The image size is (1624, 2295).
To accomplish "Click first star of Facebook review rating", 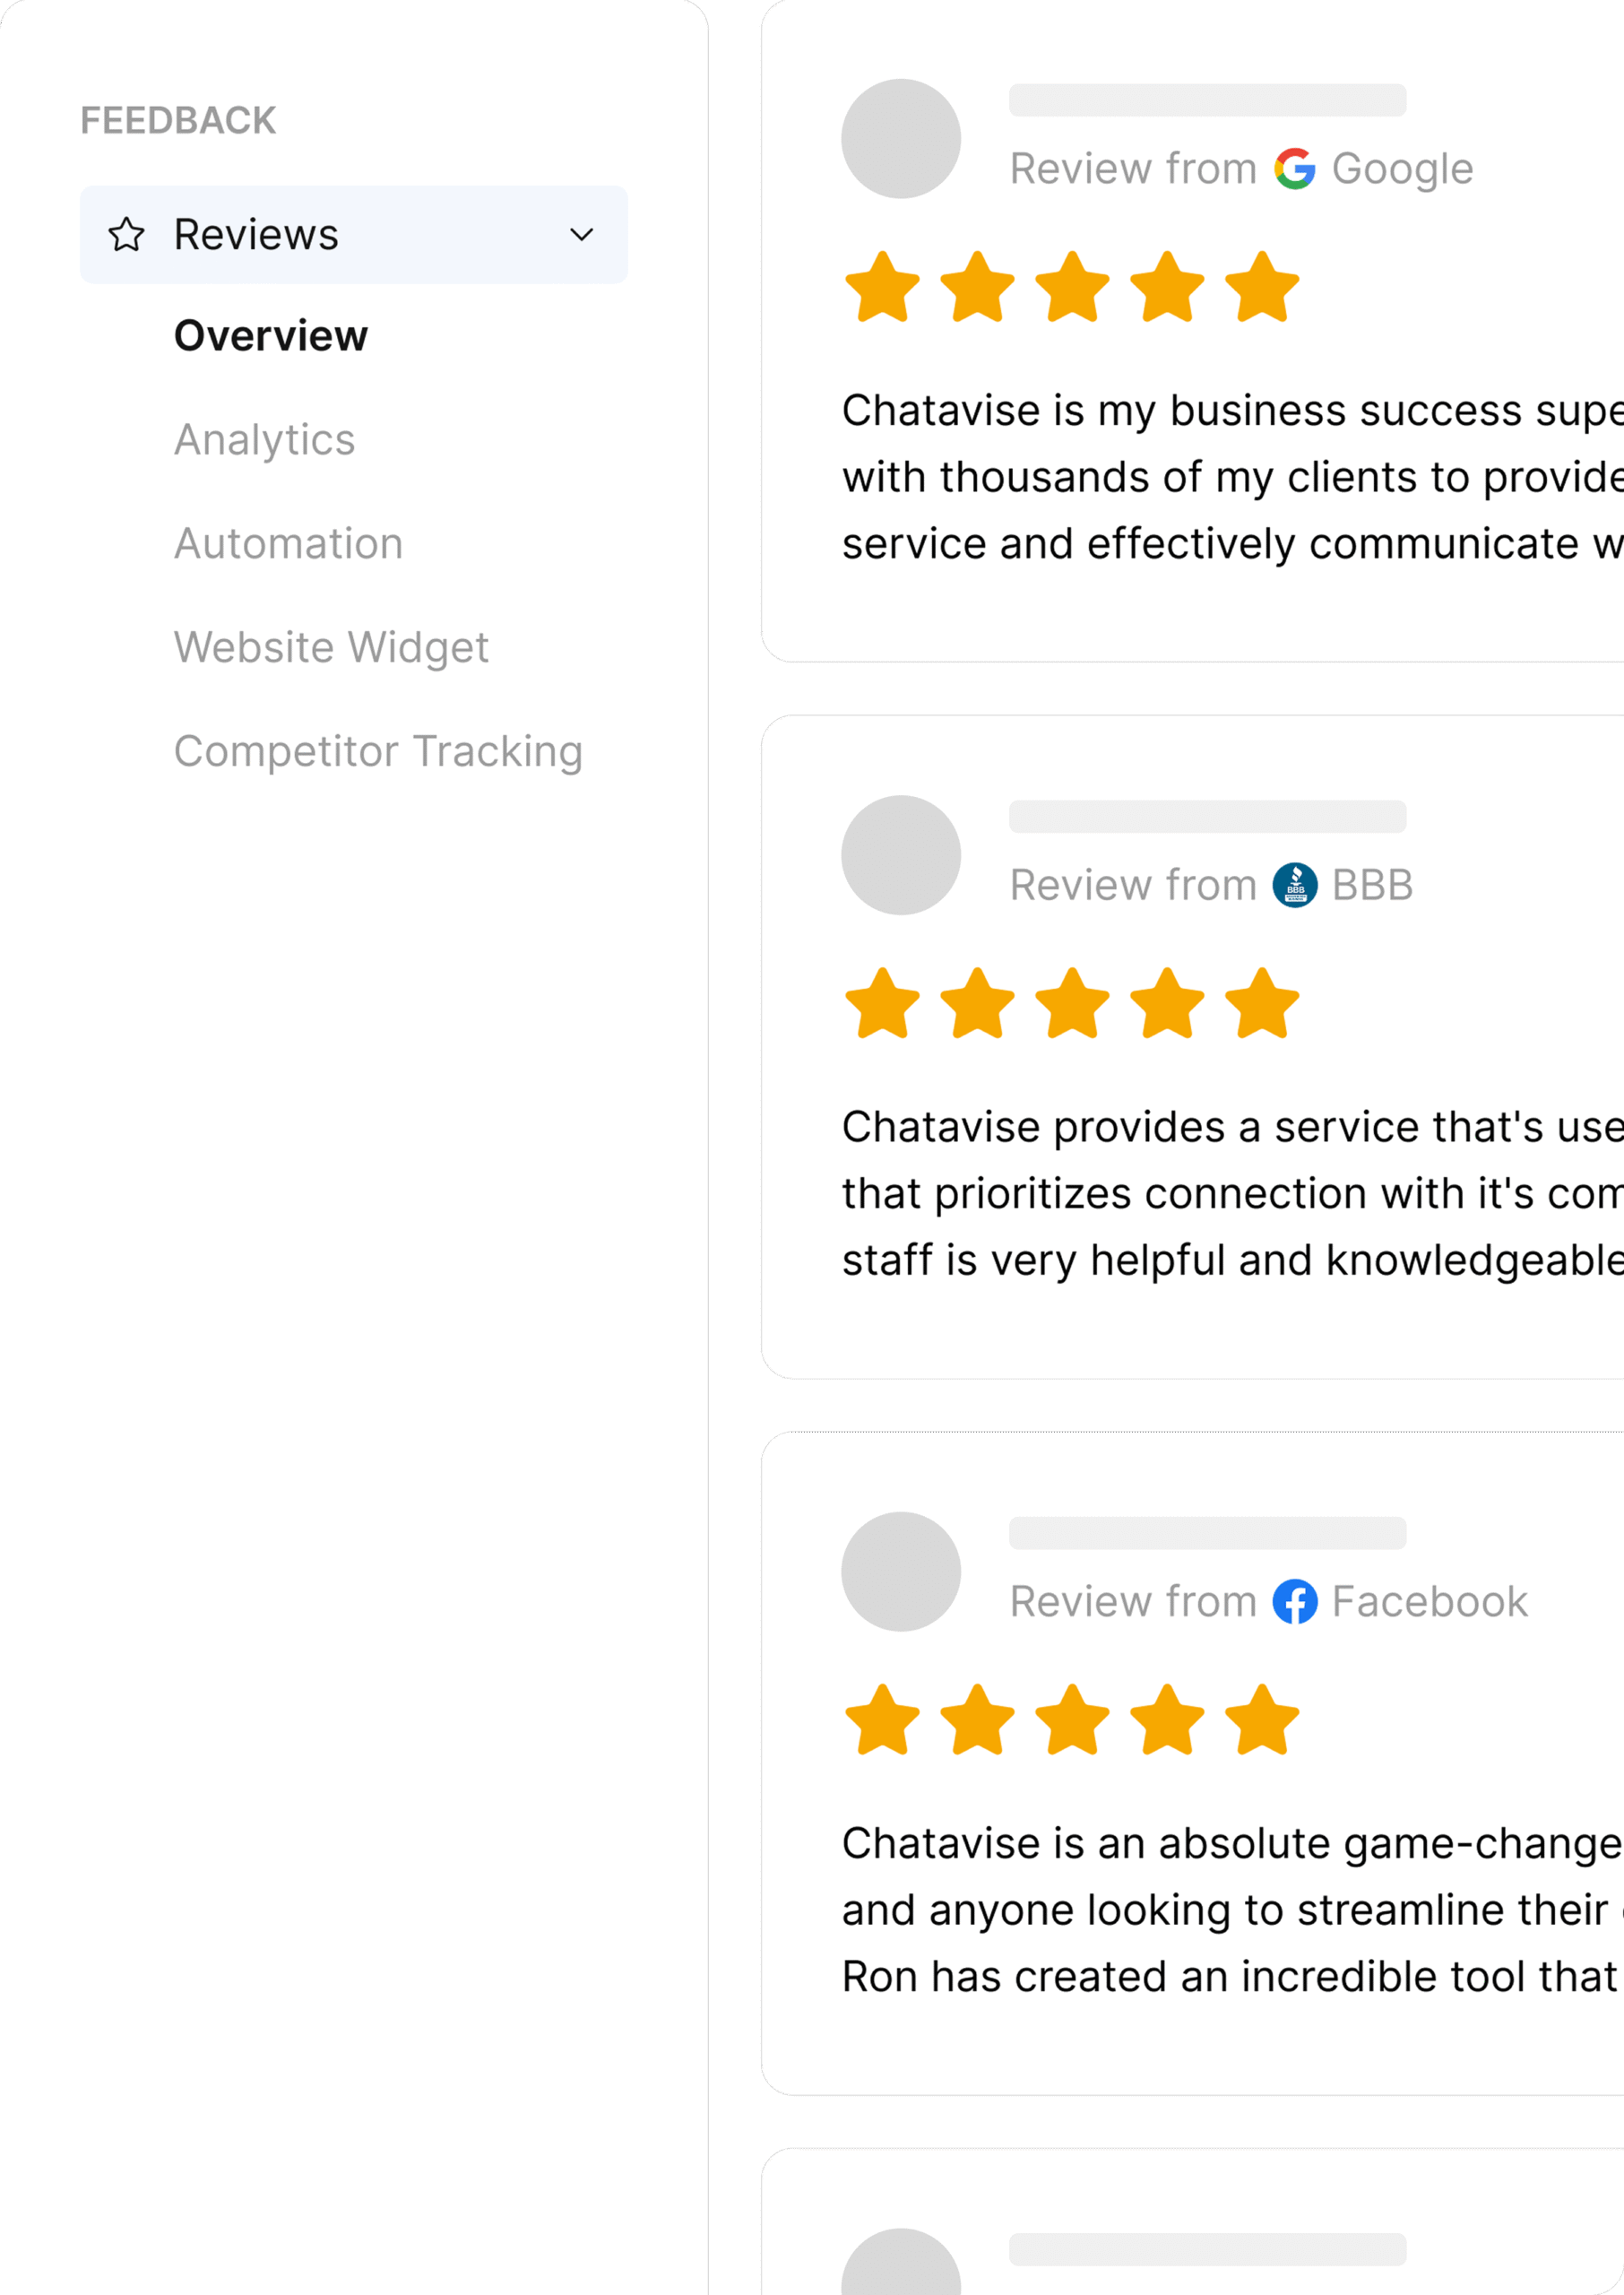I will pyautogui.click(x=882, y=1721).
